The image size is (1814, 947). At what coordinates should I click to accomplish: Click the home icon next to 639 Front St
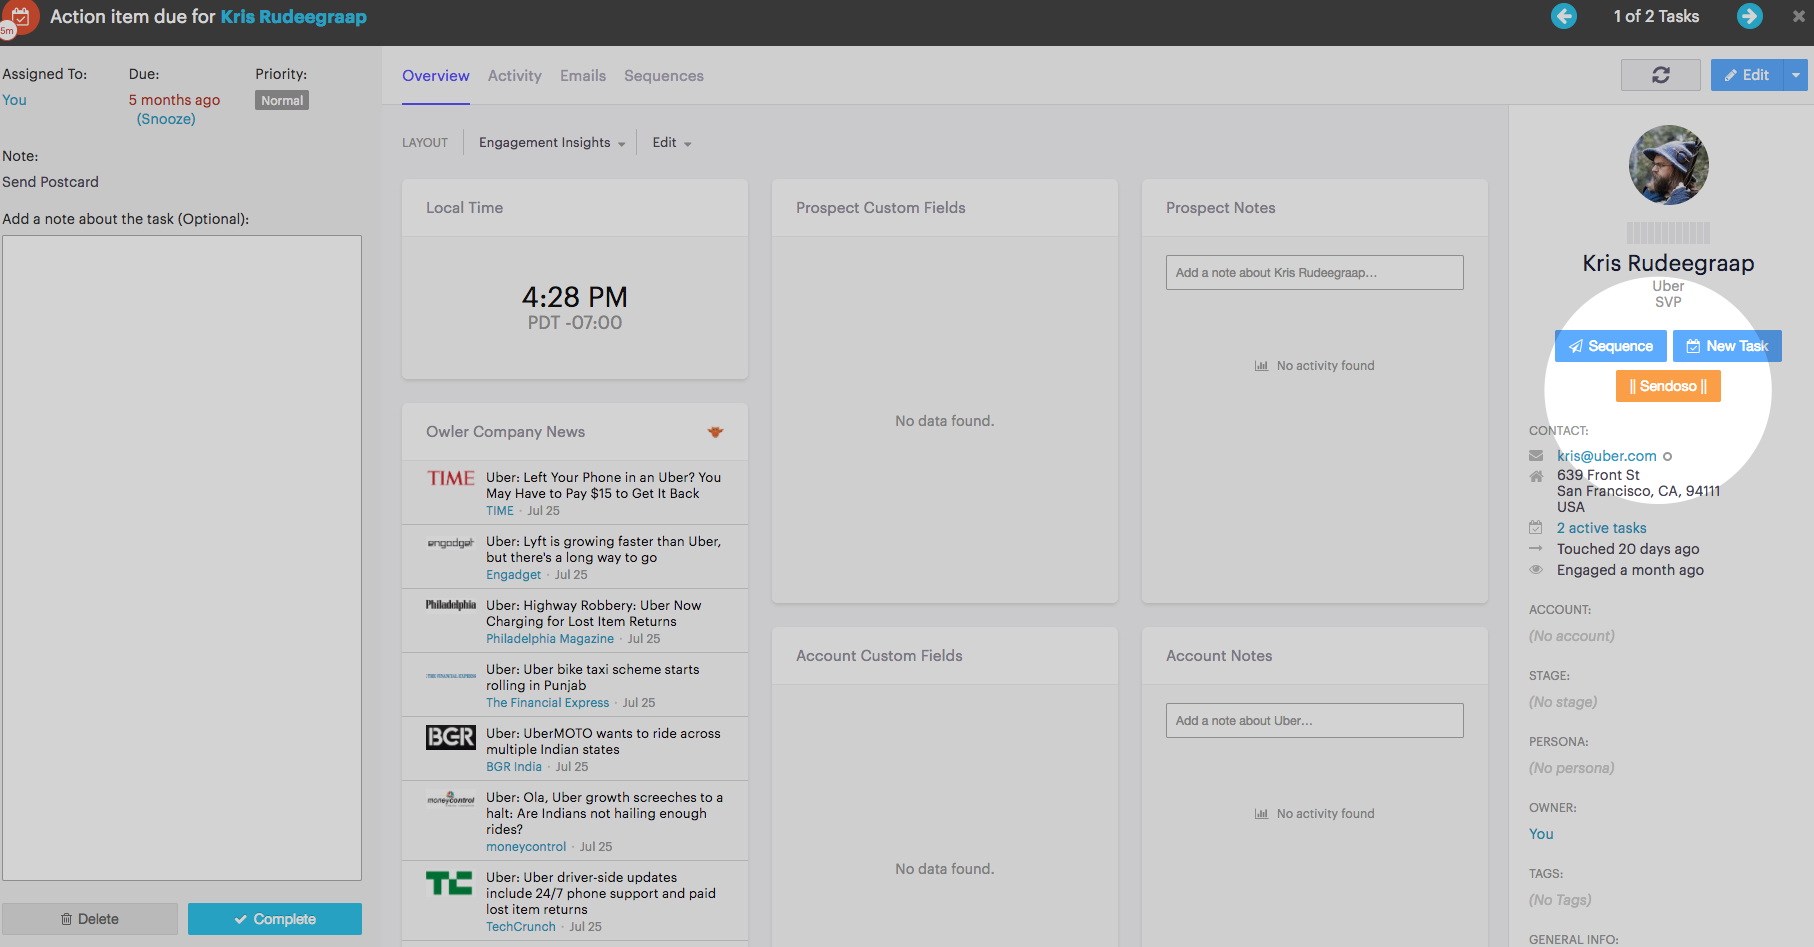click(x=1537, y=476)
